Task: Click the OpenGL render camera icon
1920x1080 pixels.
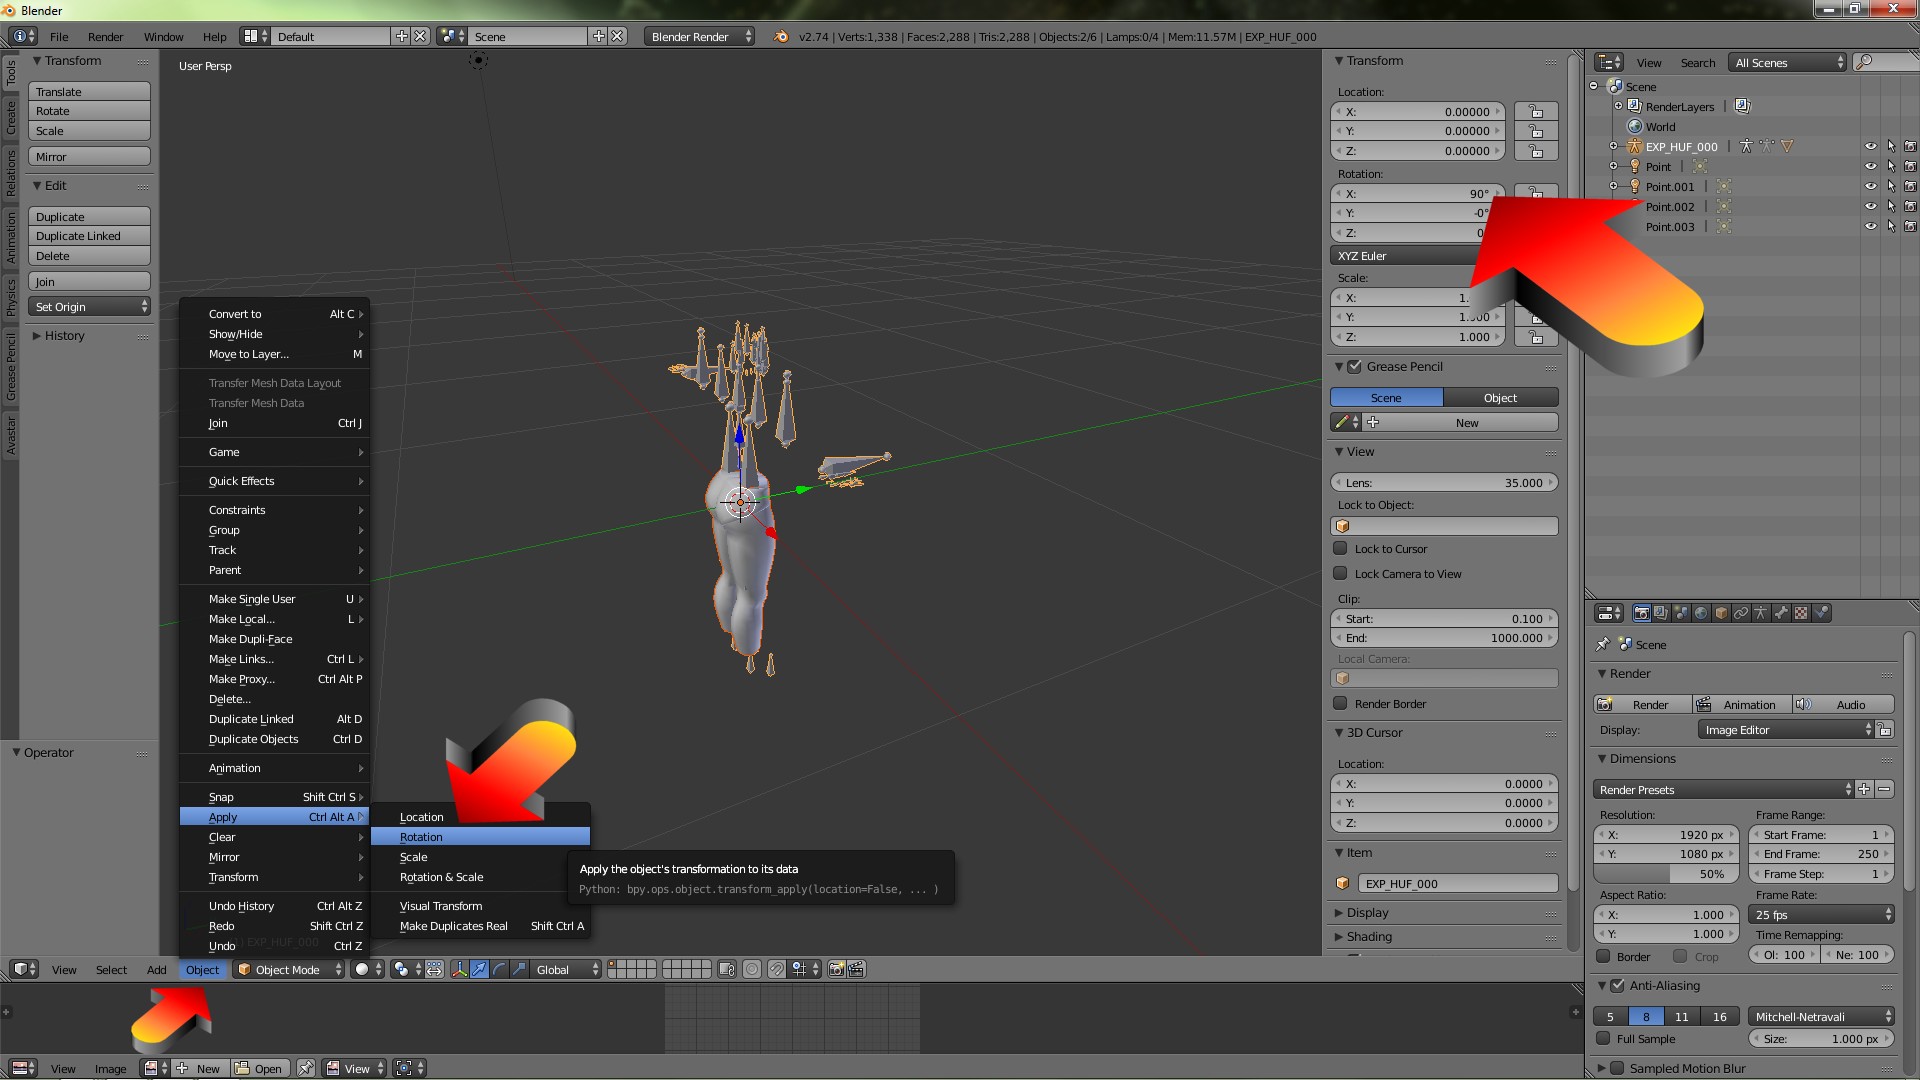Action: [836, 969]
